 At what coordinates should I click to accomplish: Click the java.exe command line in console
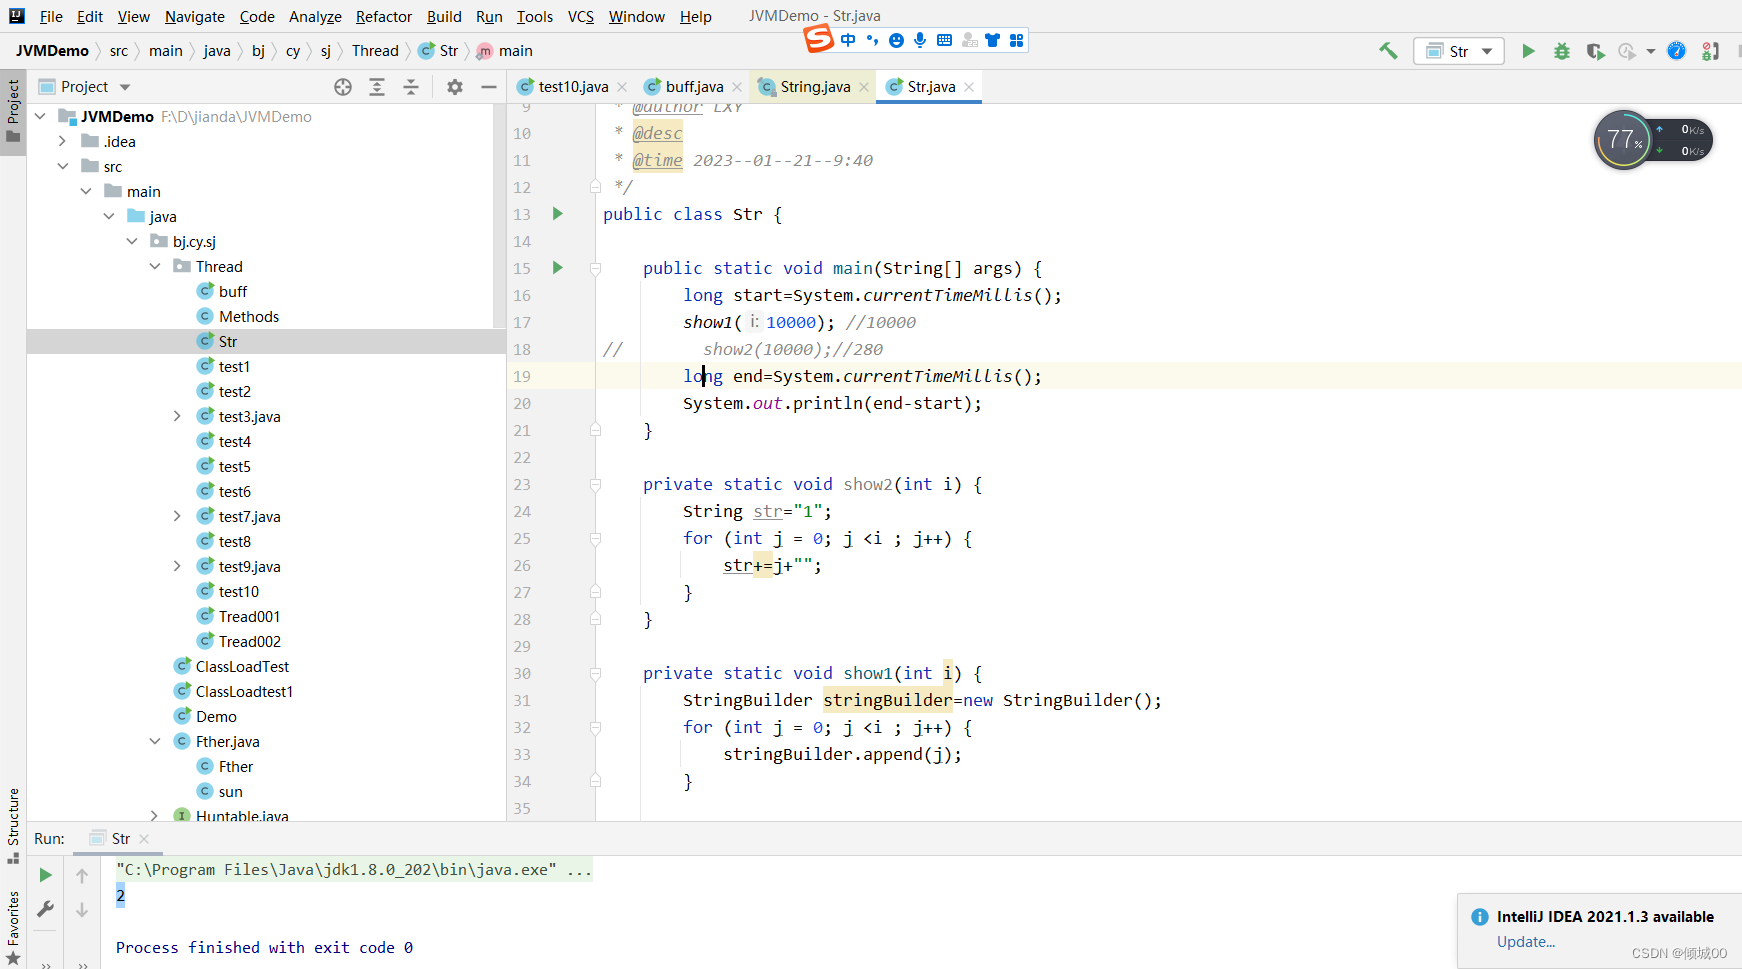[x=354, y=870]
